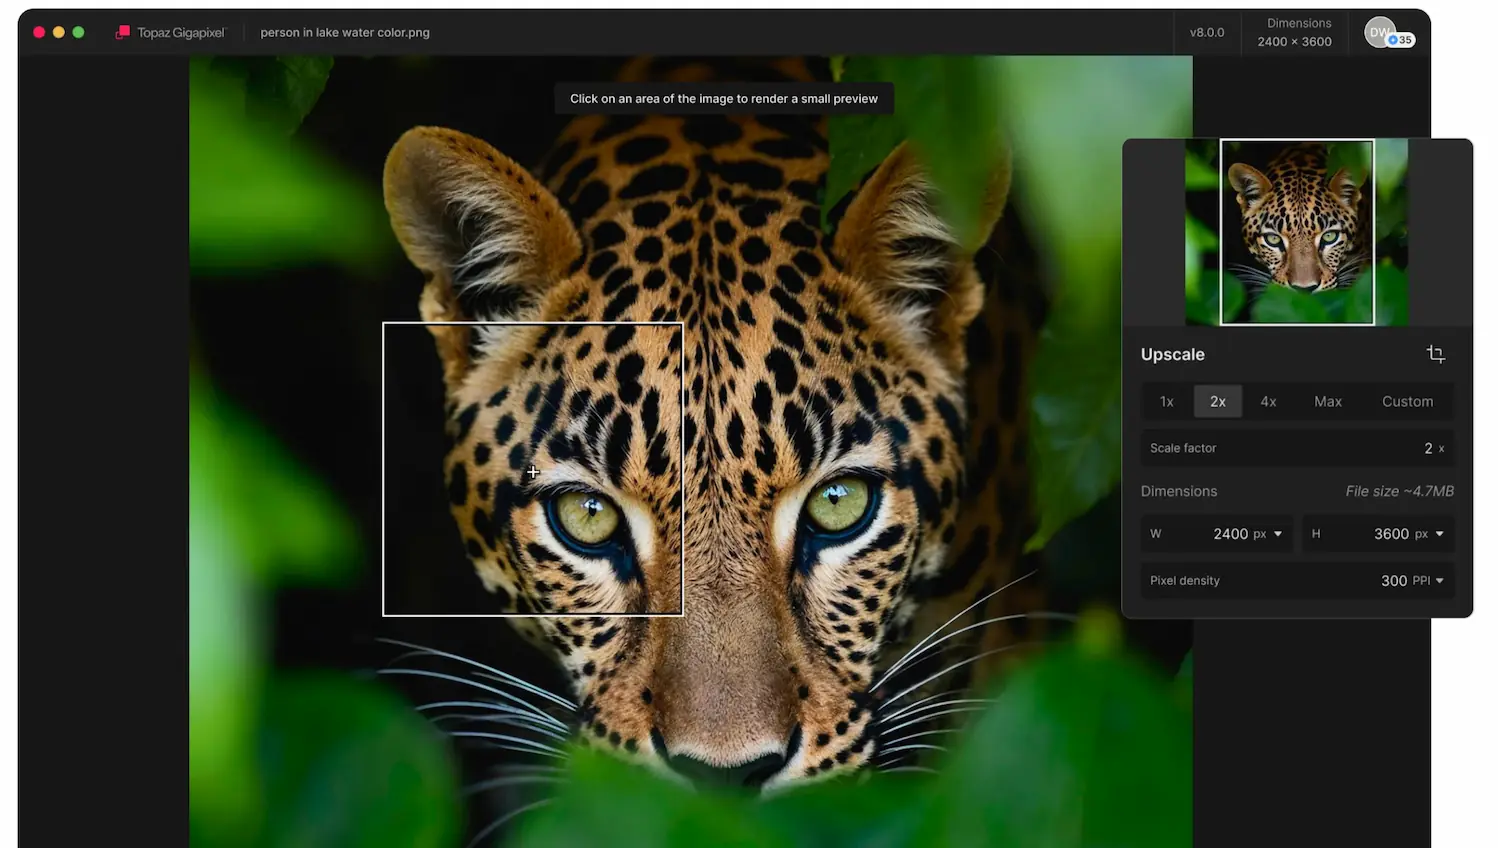
Task: Open the width px unit dropdown
Action: [1268, 534]
